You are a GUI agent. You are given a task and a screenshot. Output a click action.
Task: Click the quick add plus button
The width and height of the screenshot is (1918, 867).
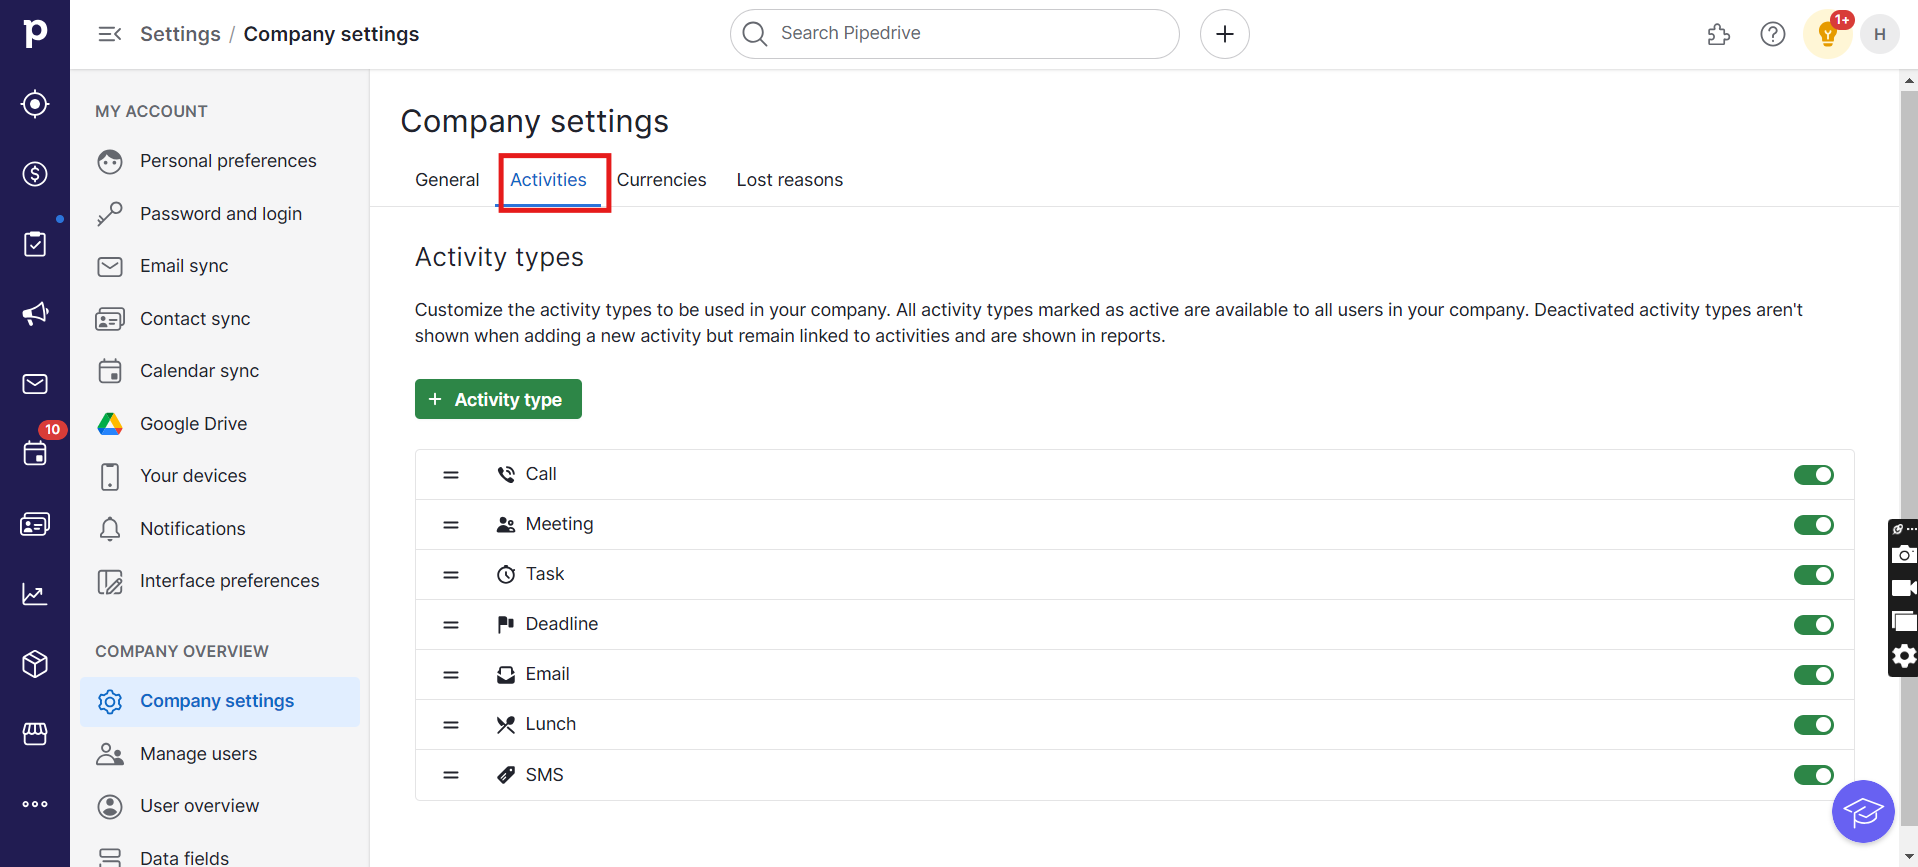(1224, 34)
